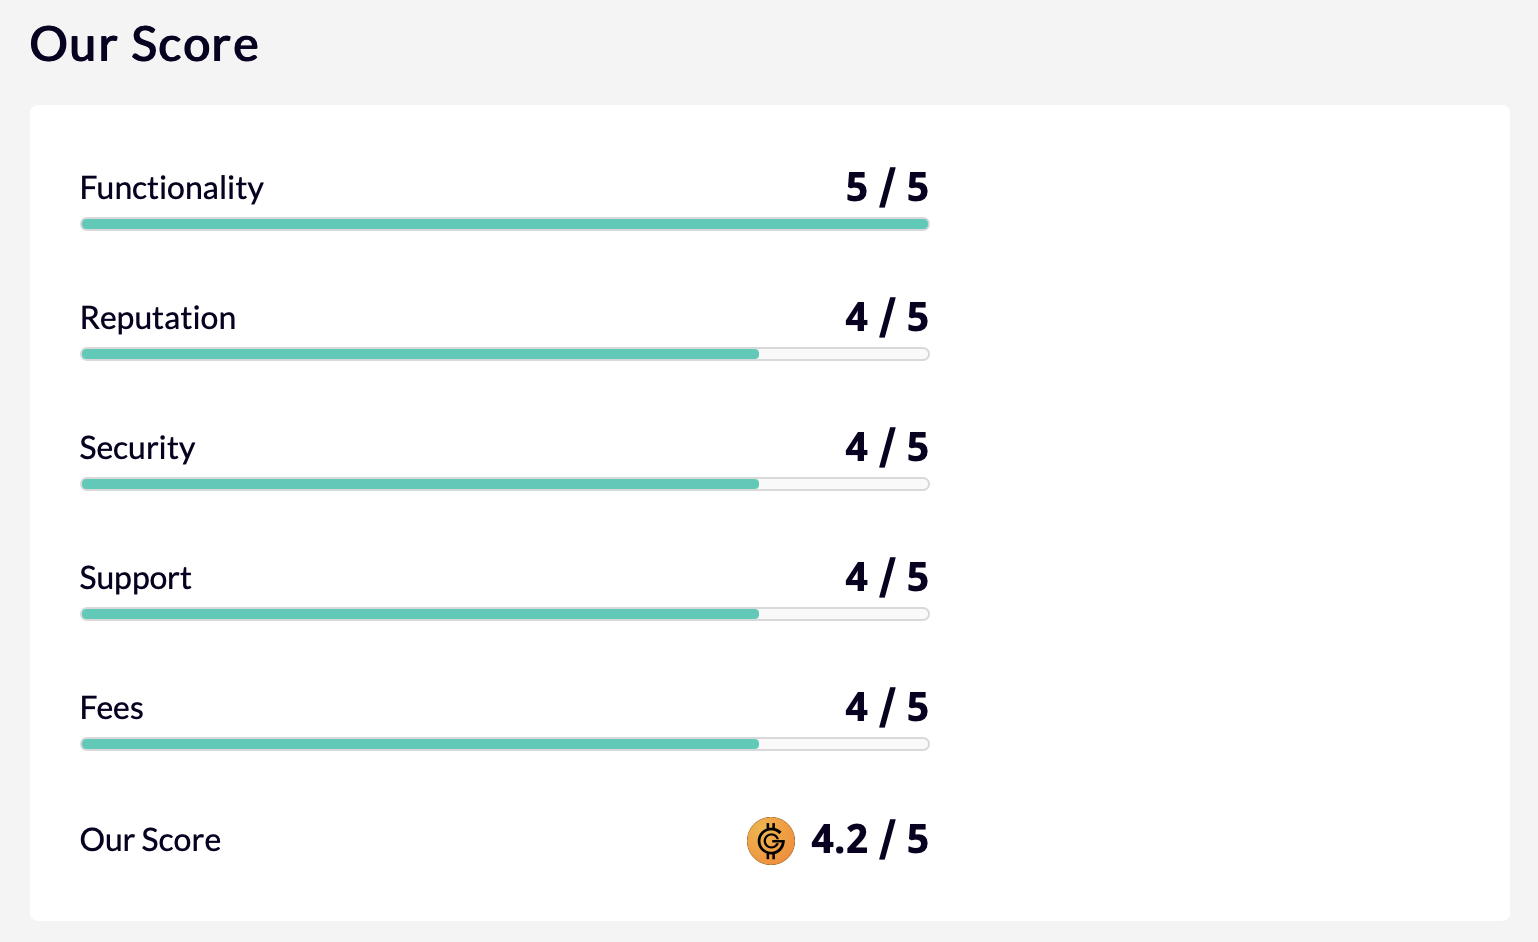Click the 5 / 5 Functionality rating

coord(887,188)
